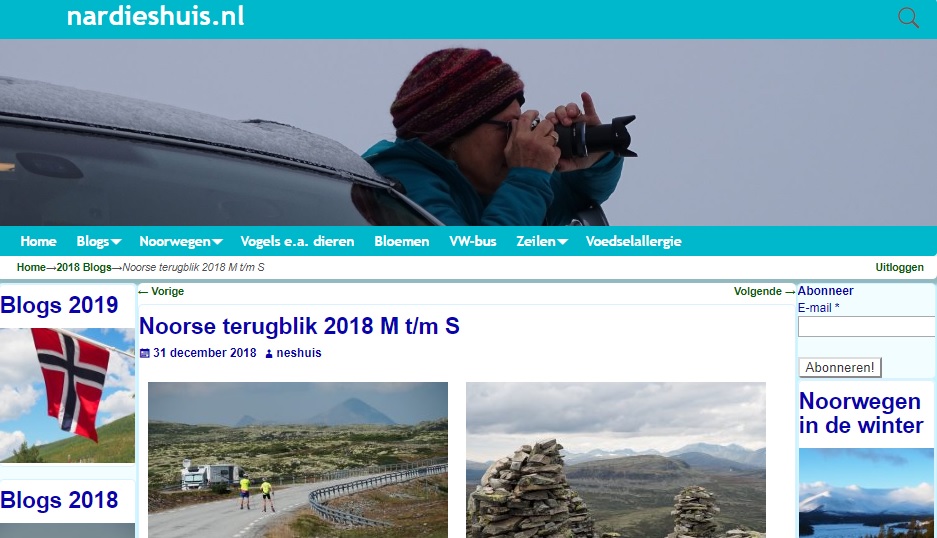Focus the E-mail input field
This screenshot has height=538, width=937.
point(866,327)
